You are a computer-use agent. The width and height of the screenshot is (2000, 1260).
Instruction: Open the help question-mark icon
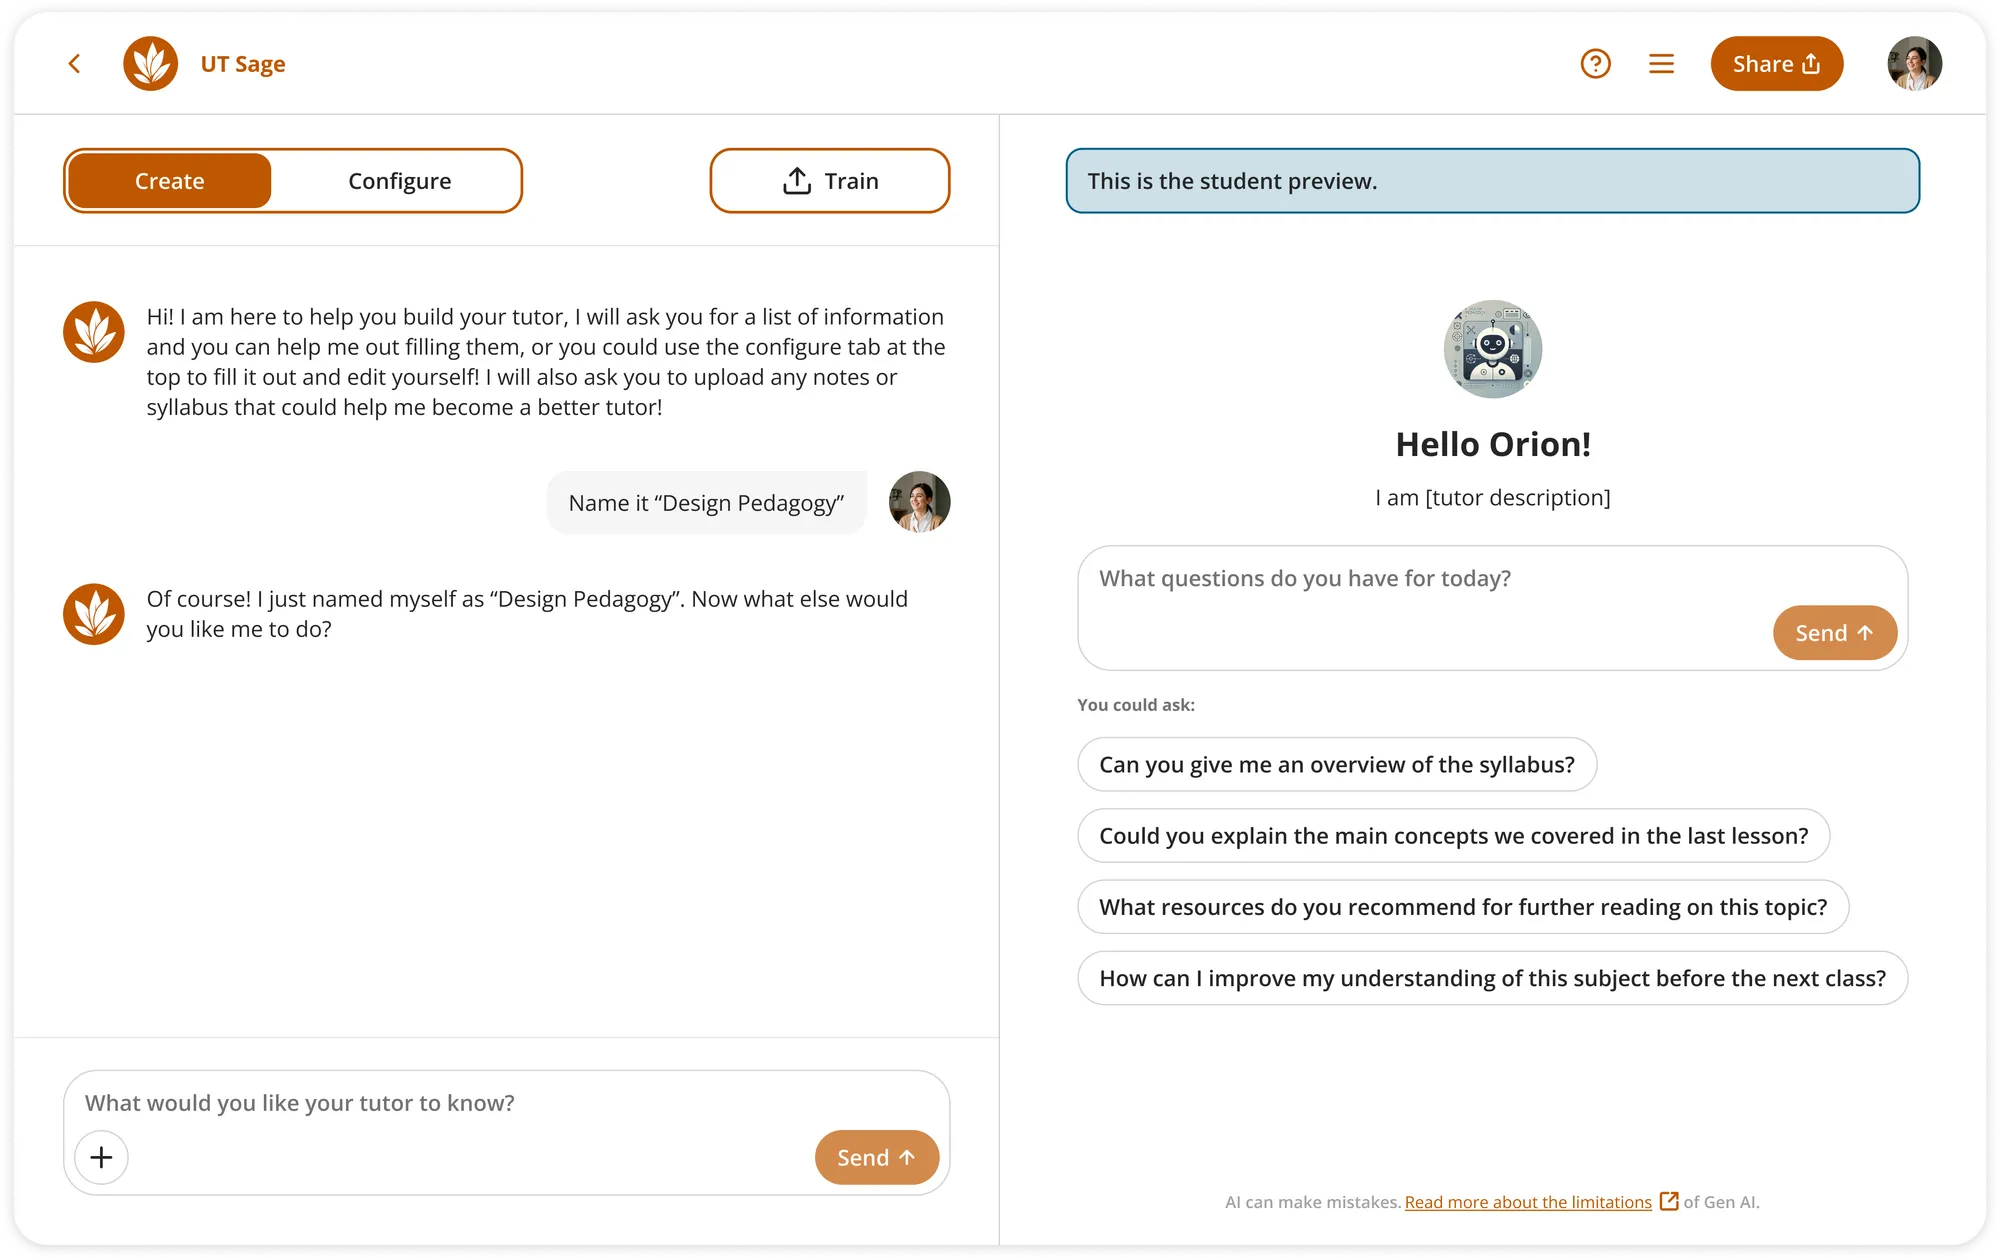coord(1596,63)
